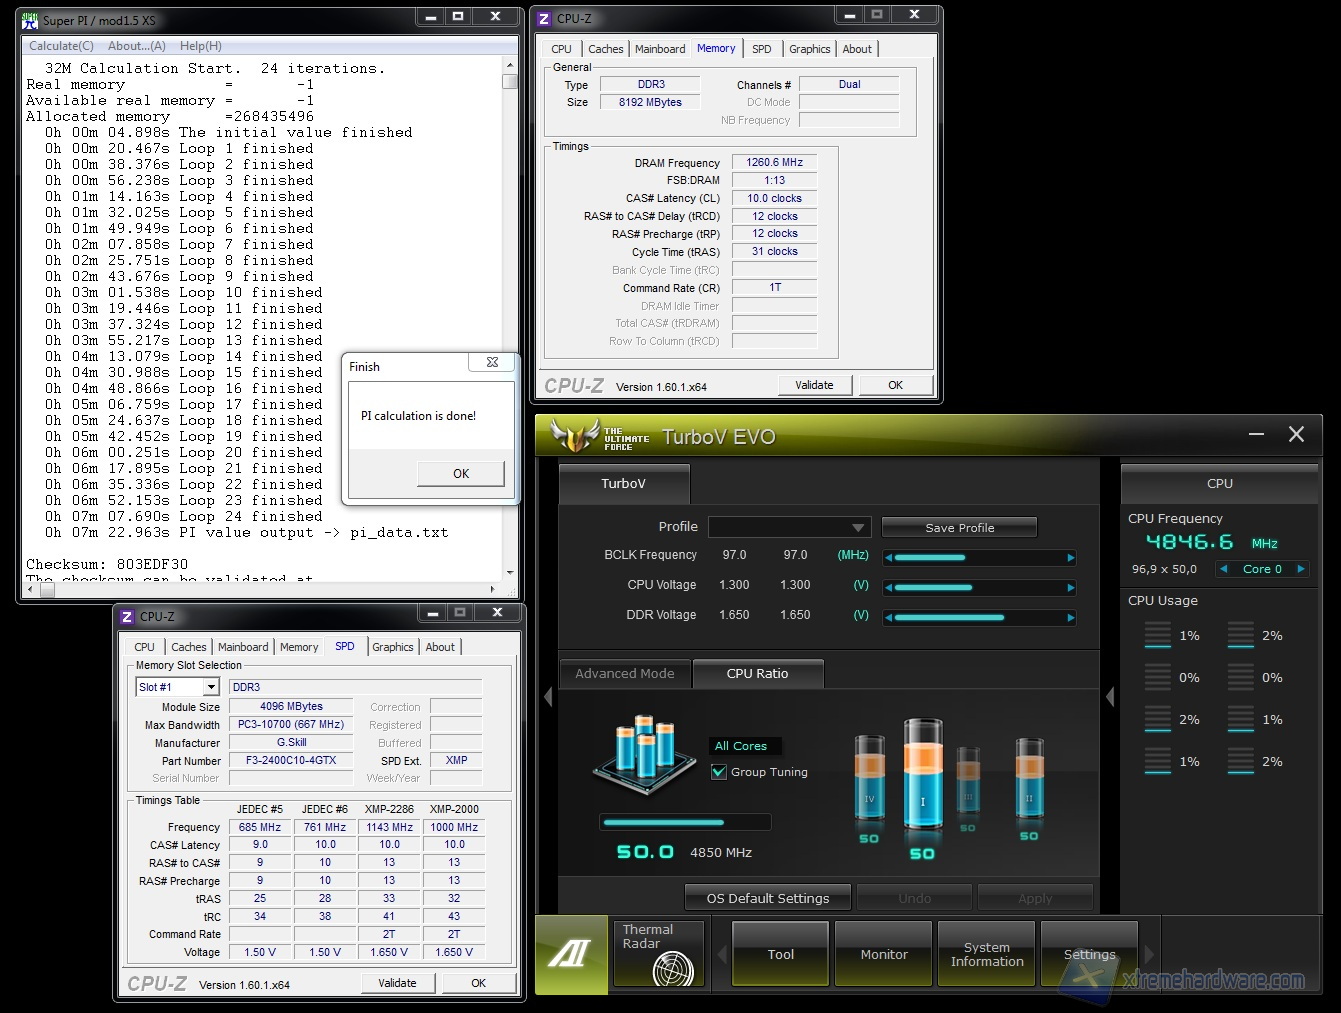The image size is (1341, 1013).
Task: Adjust the DDR Voltage slider
Action: 977,618
